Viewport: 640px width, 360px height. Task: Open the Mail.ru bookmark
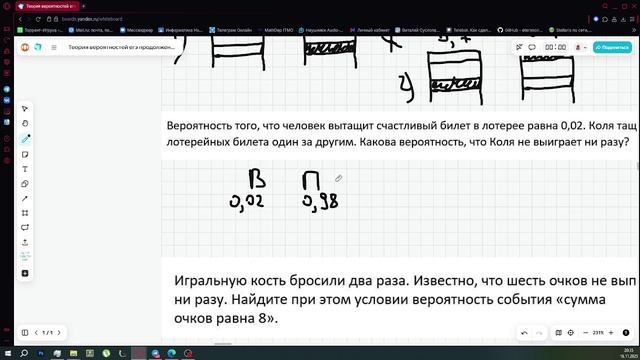click(x=91, y=30)
